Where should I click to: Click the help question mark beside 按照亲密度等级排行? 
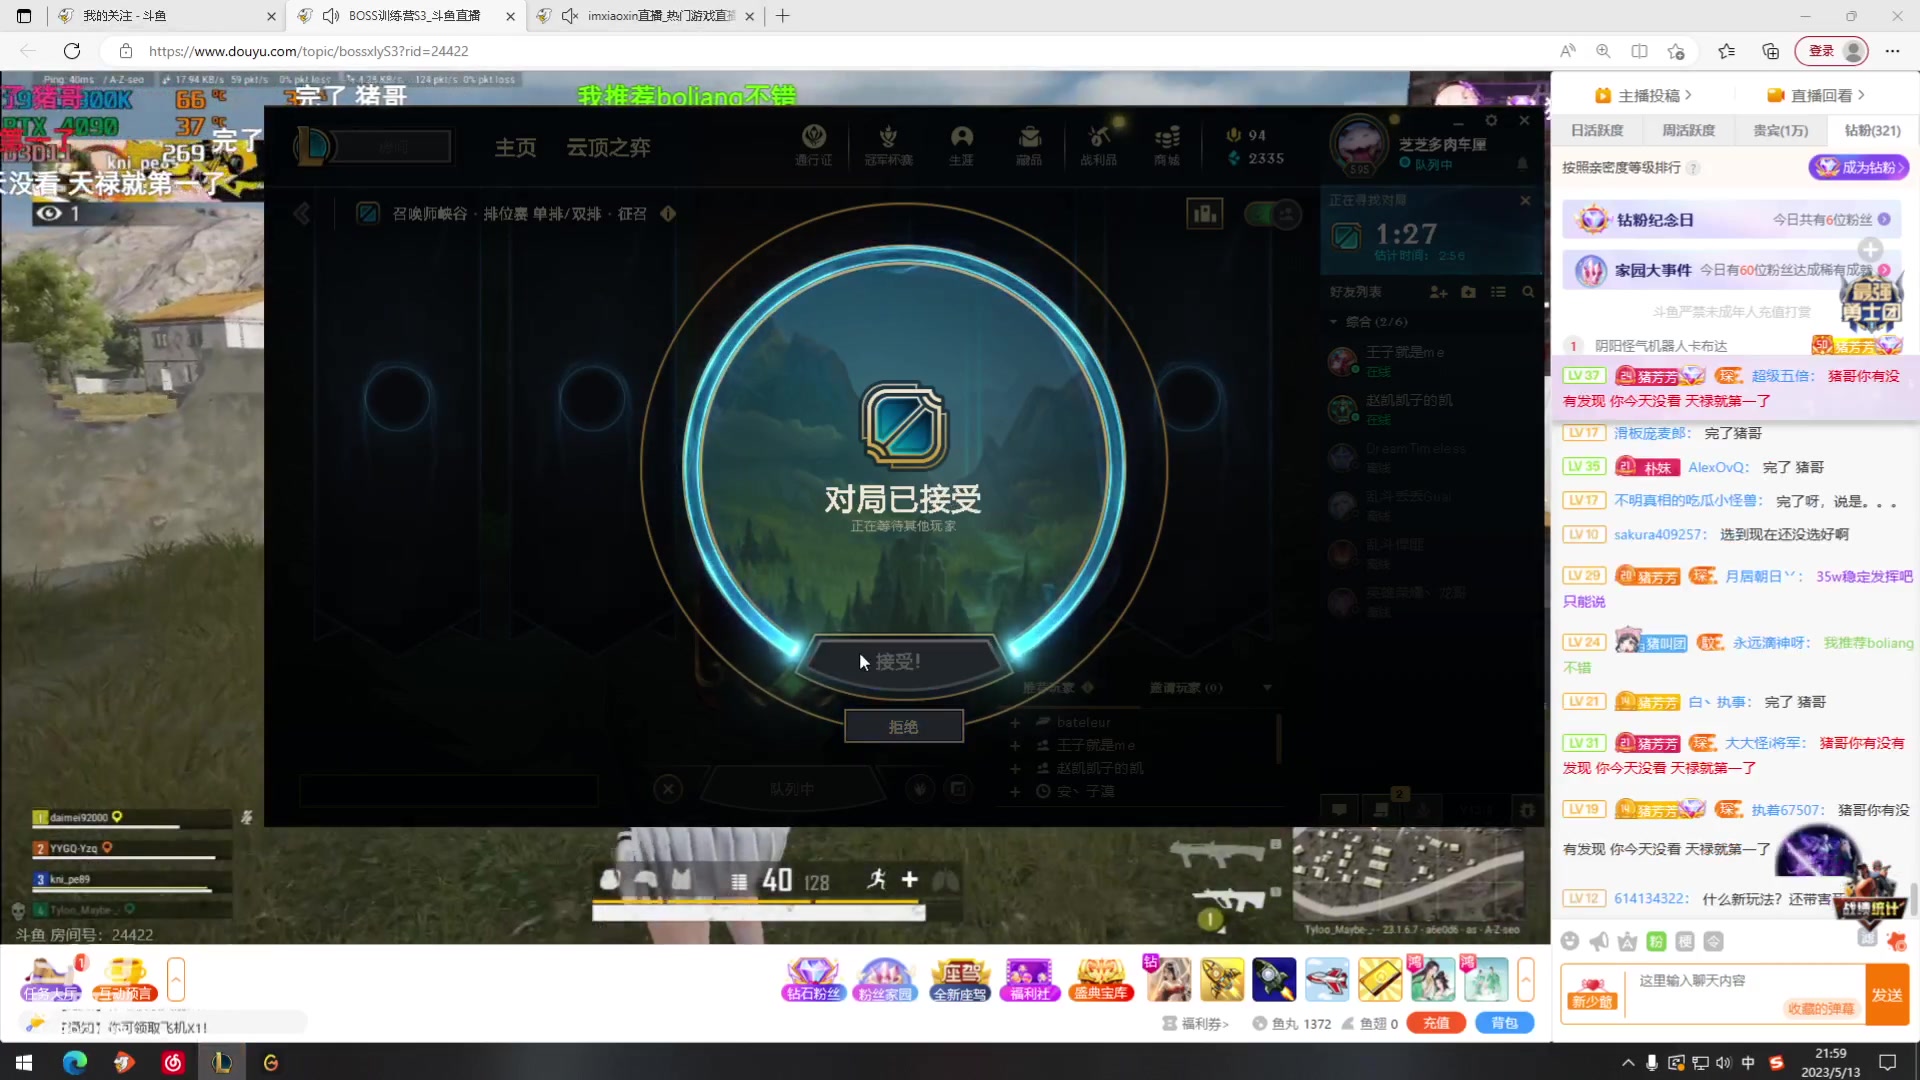click(1693, 168)
